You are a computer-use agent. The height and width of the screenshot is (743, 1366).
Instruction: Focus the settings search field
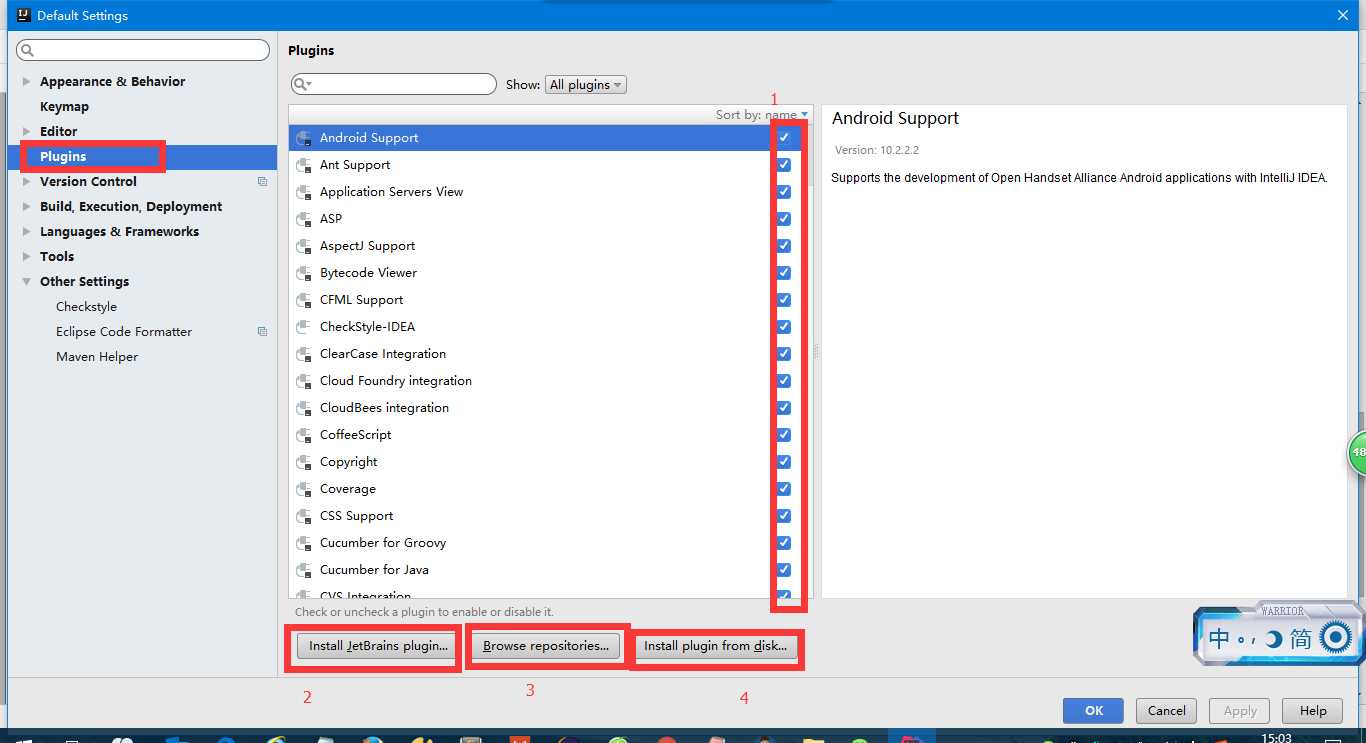tap(143, 50)
